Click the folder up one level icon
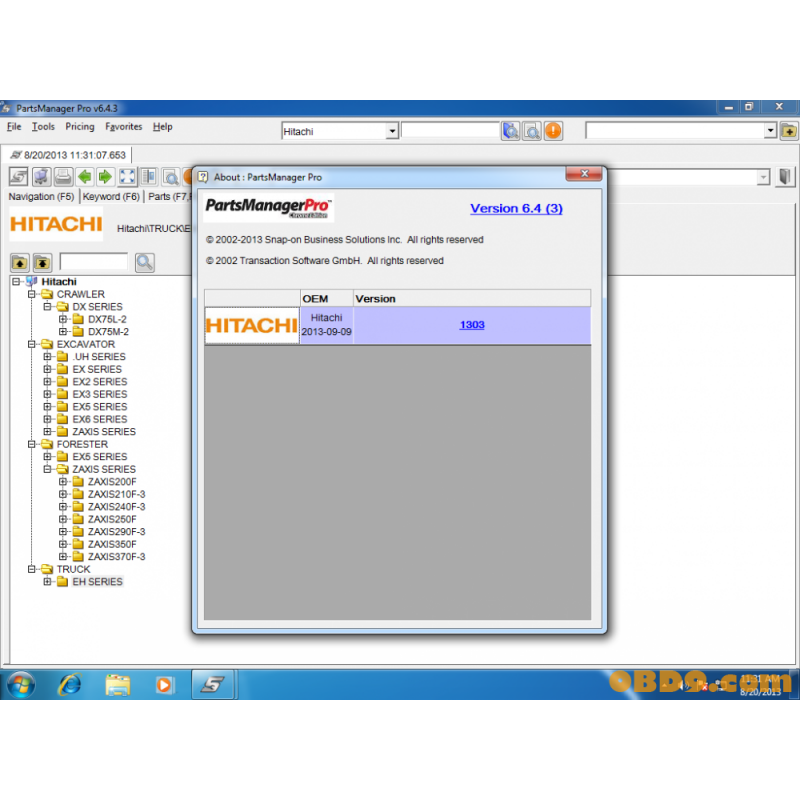 pos(20,263)
